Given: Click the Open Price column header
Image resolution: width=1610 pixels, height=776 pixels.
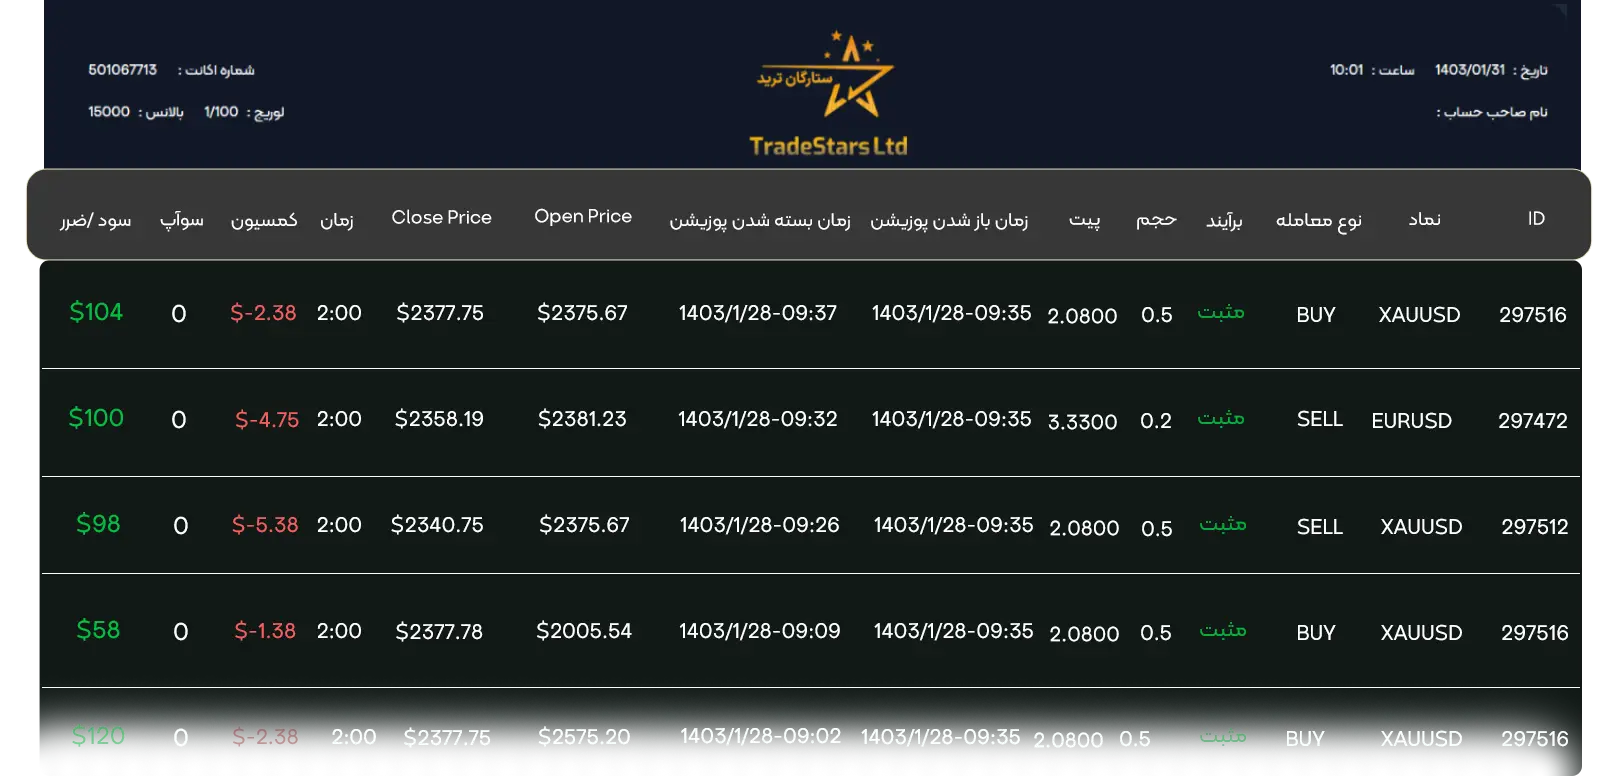Looking at the screenshot, I should 583,216.
